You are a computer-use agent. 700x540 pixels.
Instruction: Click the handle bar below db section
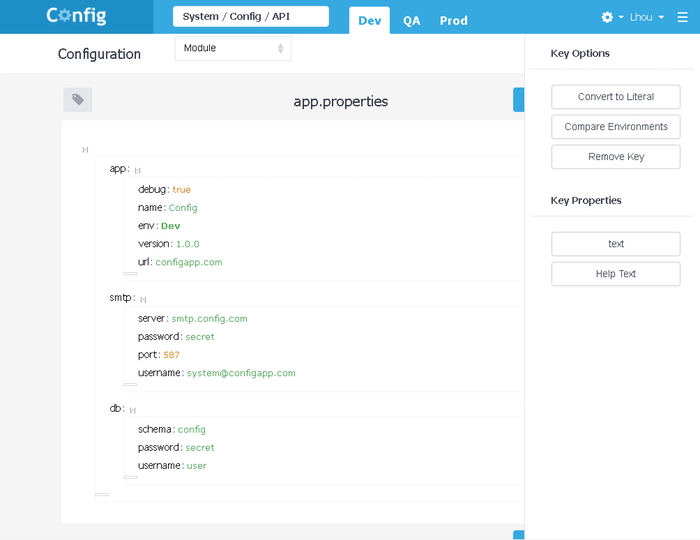point(130,477)
